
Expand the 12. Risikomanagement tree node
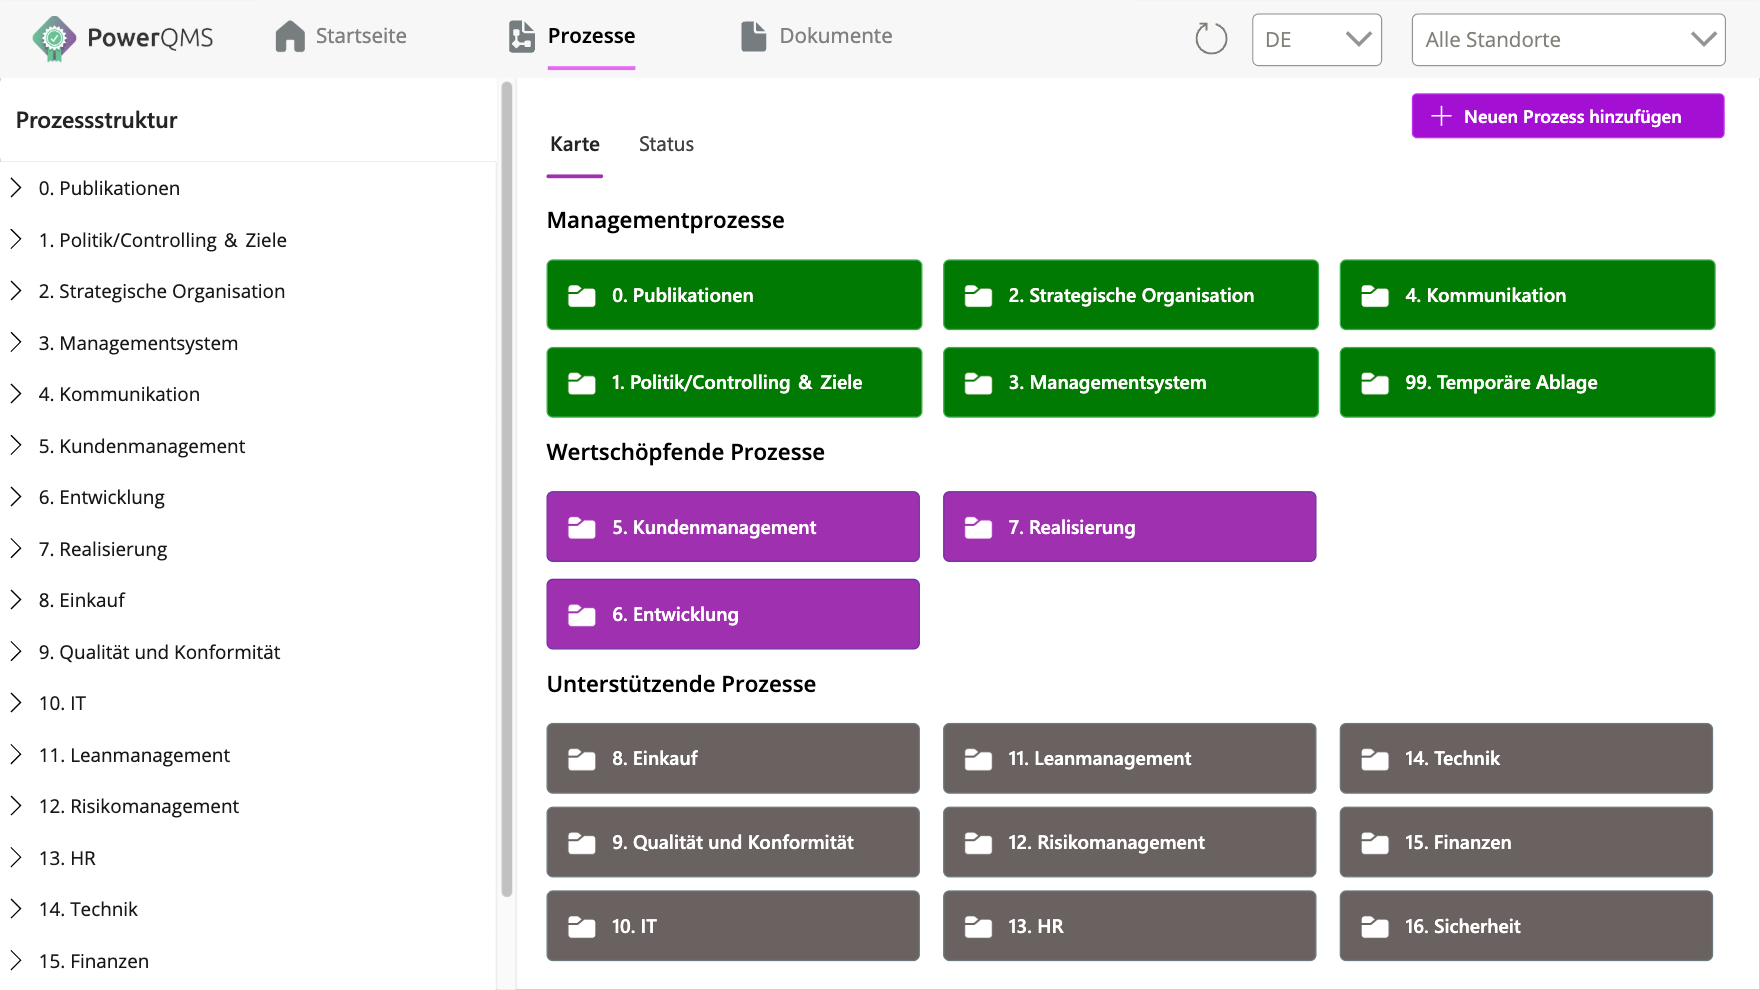pyautogui.click(x=16, y=806)
